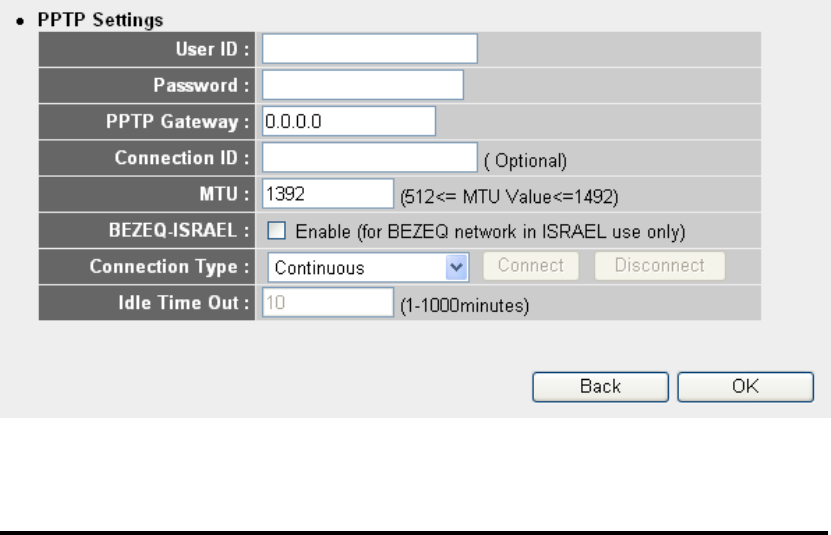Open the Connection Type dropdown

[368, 267]
